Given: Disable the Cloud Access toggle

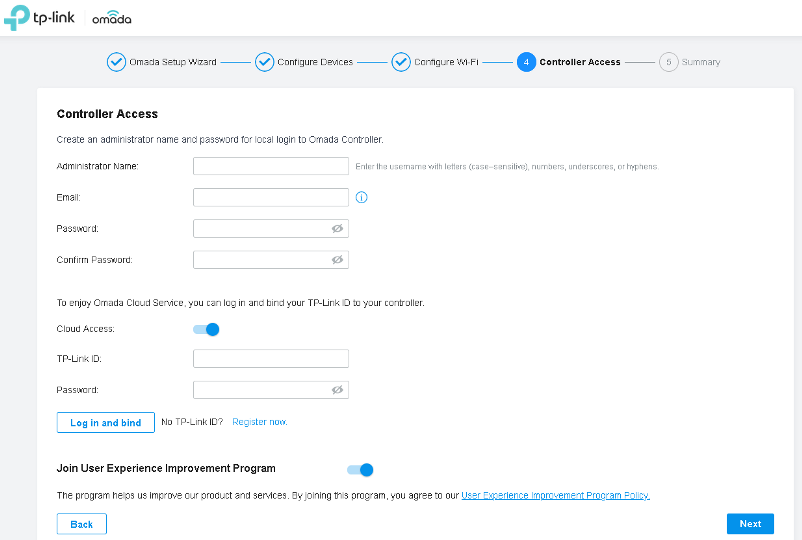Looking at the screenshot, I should [x=206, y=329].
